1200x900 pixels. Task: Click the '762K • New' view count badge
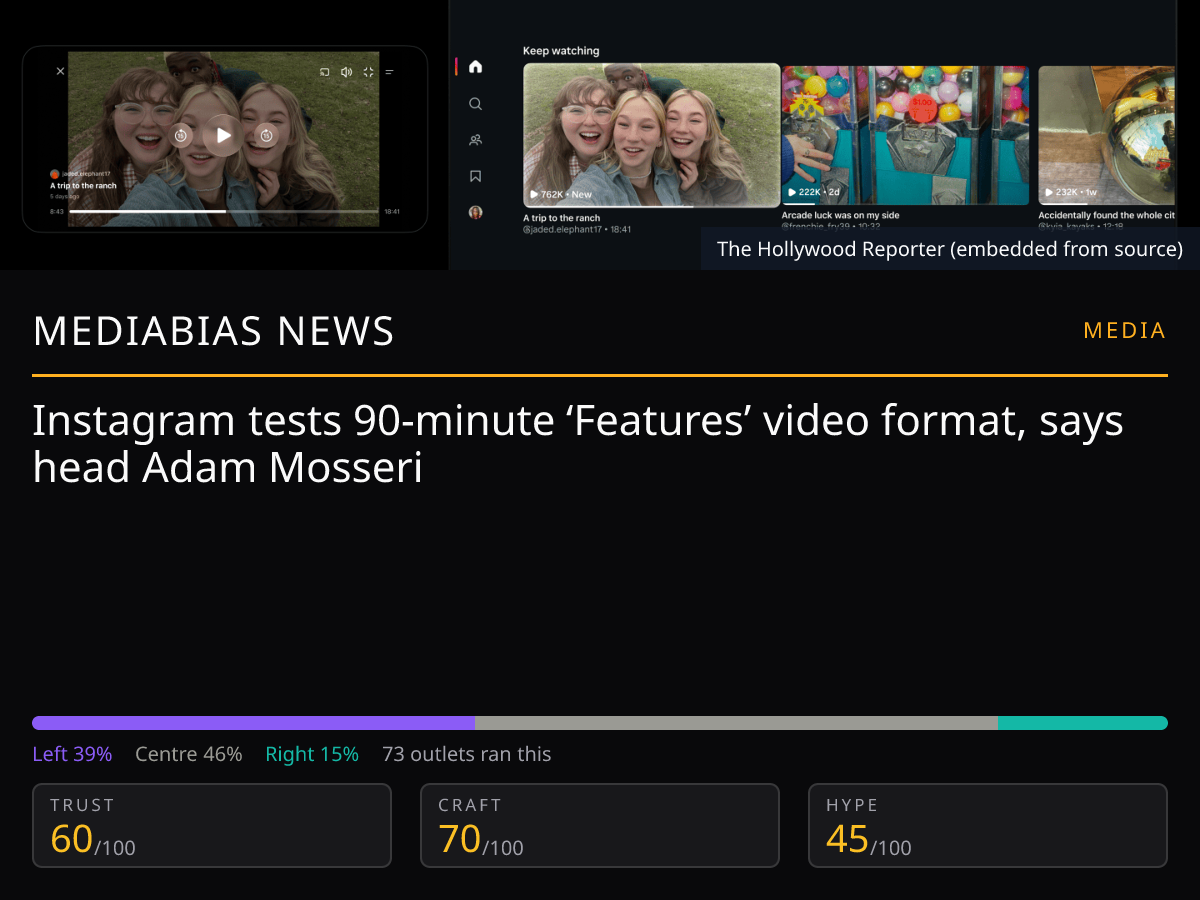[x=560, y=194]
